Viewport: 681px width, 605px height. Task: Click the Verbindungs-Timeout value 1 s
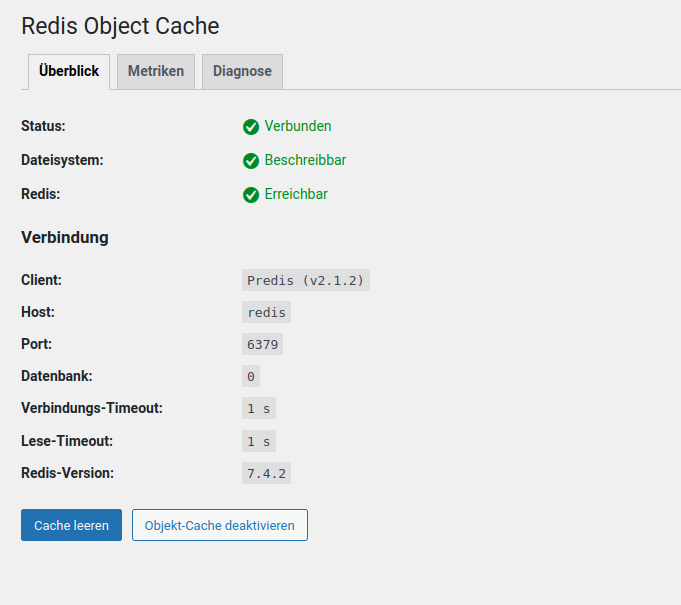click(x=259, y=408)
